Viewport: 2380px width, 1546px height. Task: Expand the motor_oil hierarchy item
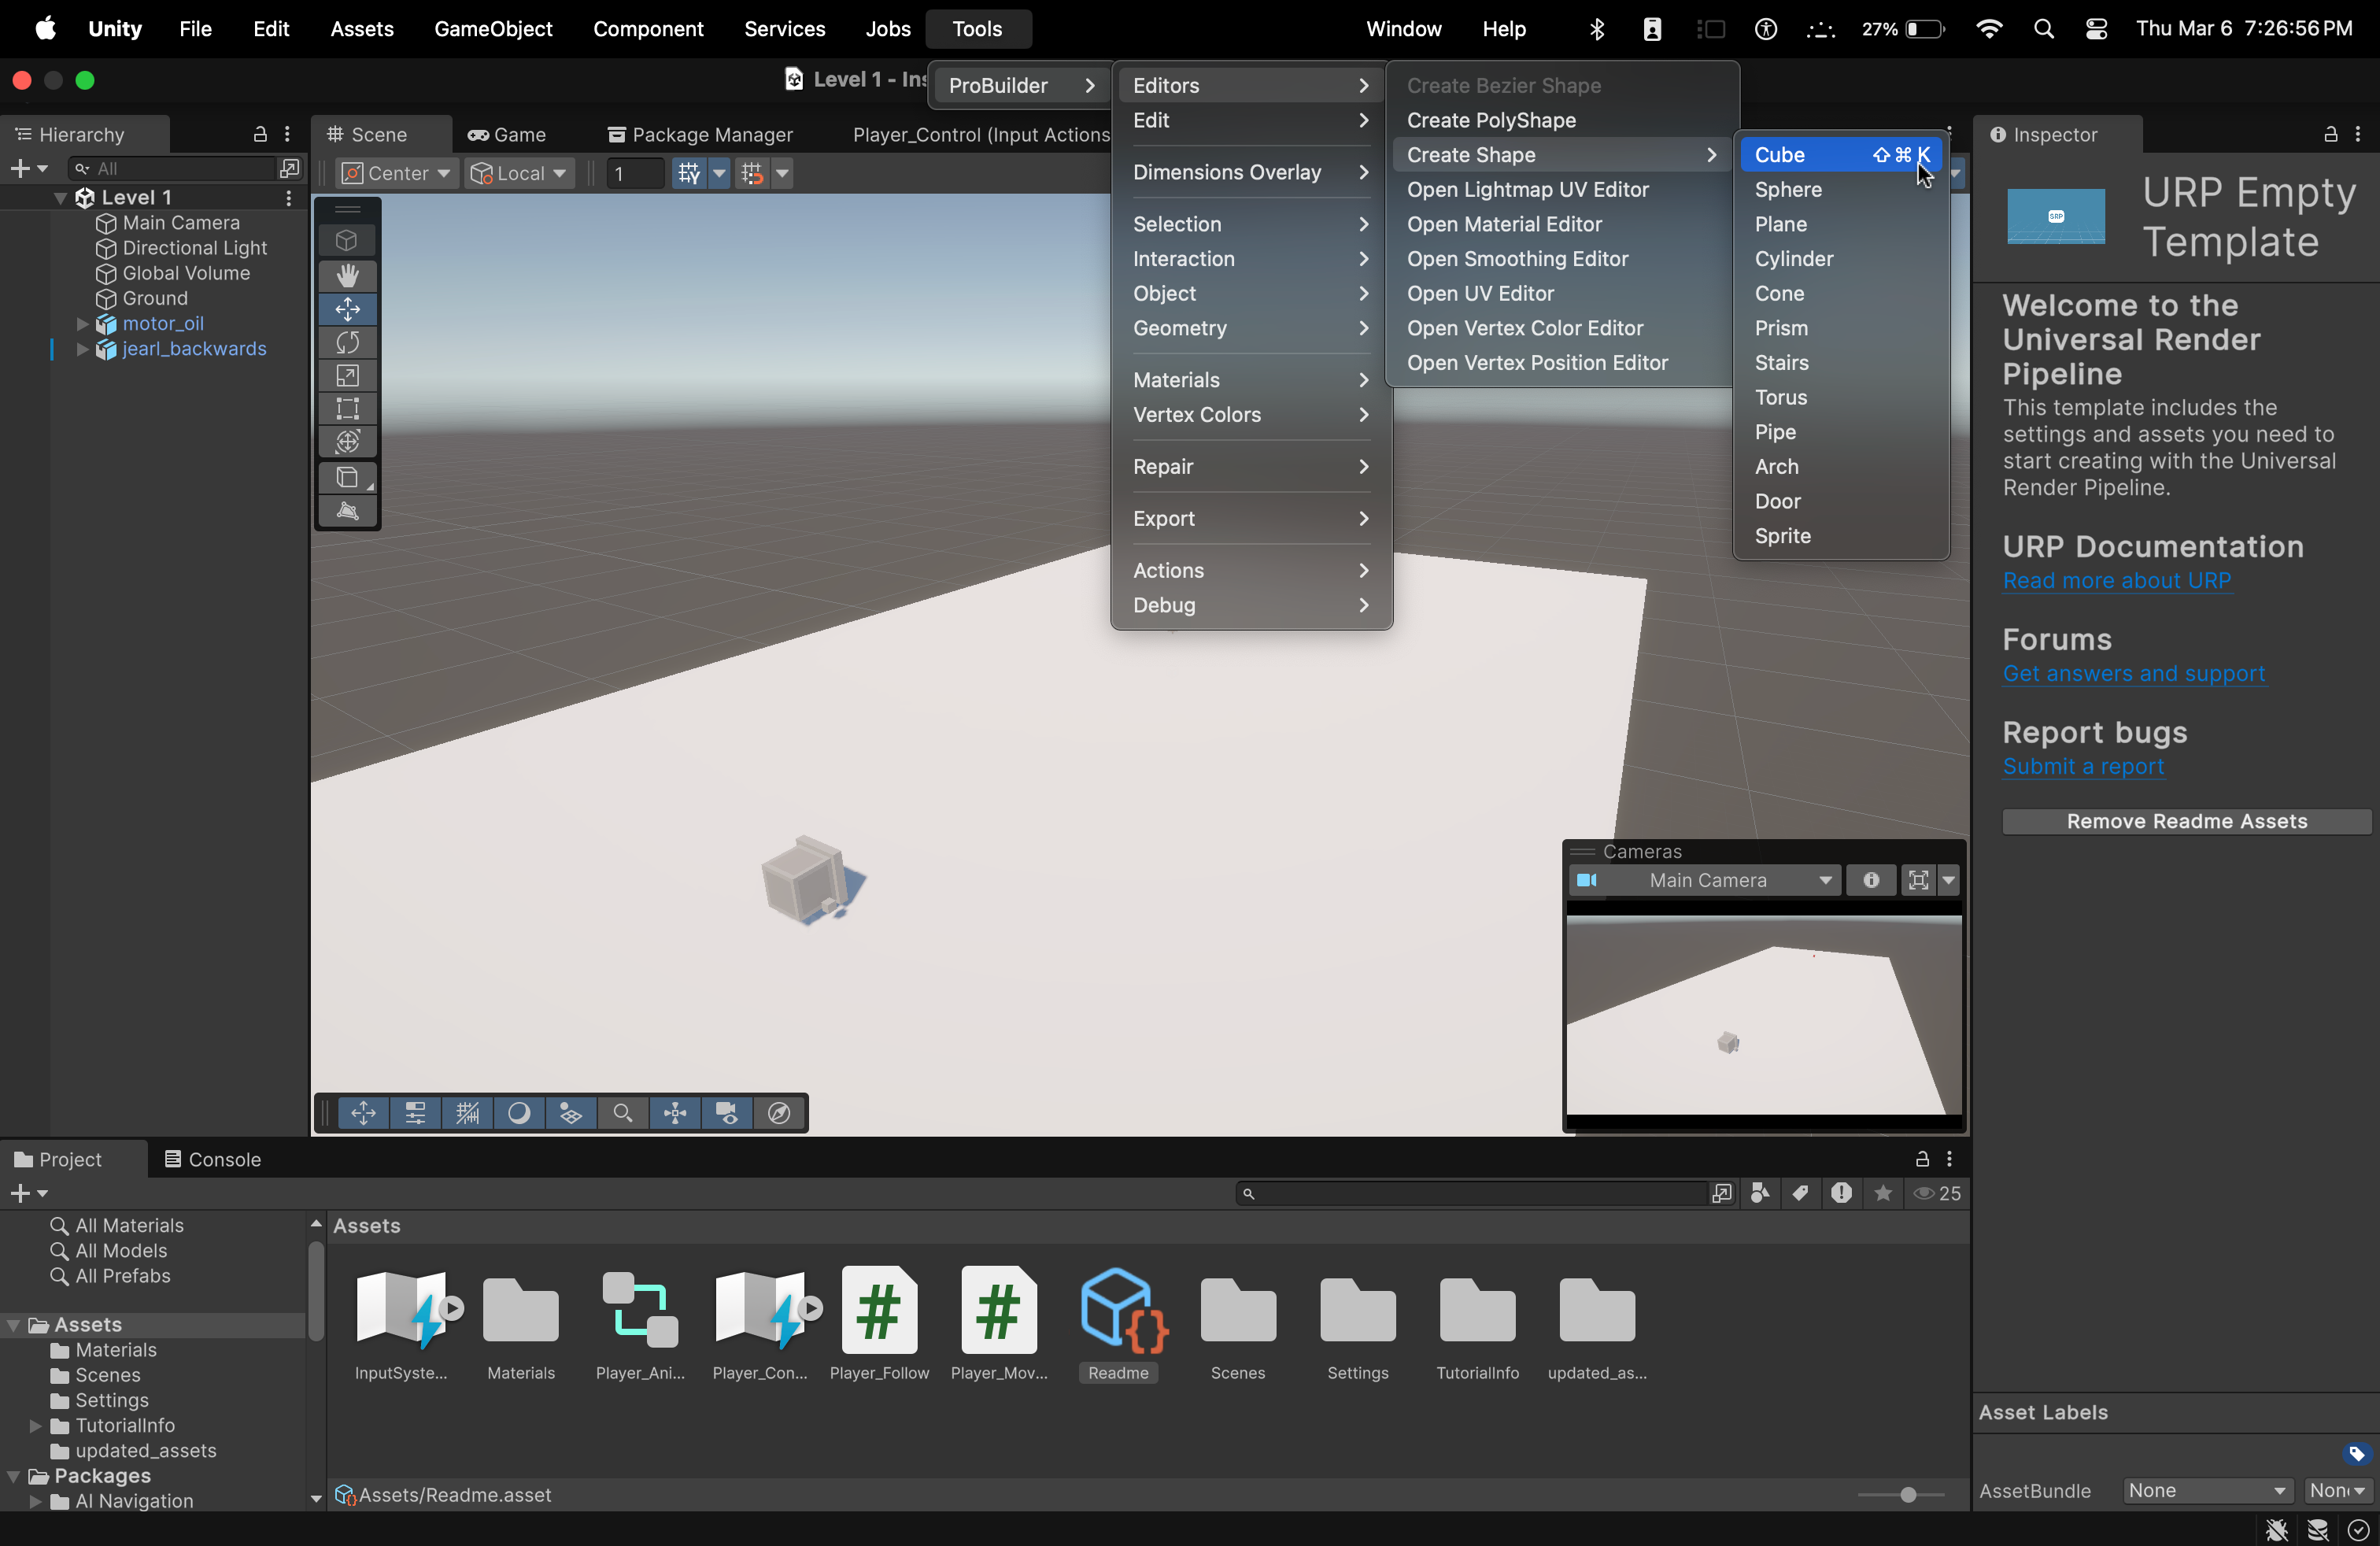point(83,323)
